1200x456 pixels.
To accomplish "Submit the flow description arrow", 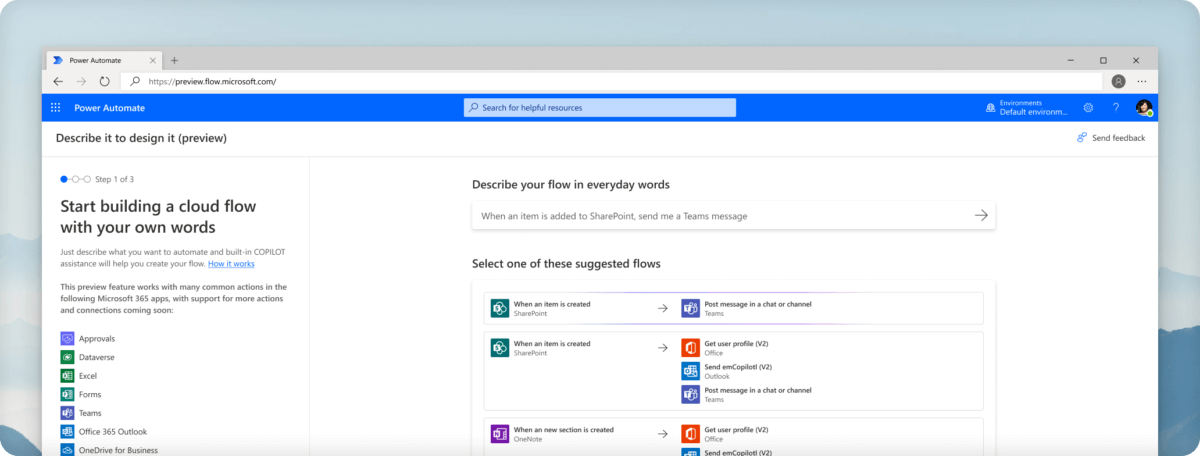I will (x=981, y=215).
